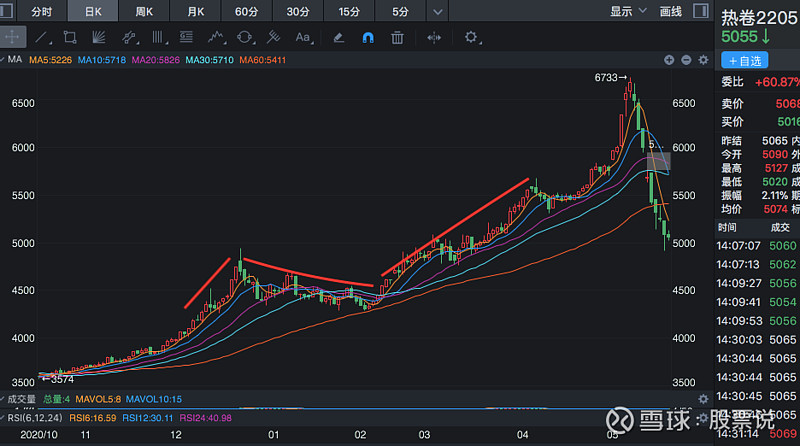The width and height of the screenshot is (800, 446).
Task: Choose the Aa text annotation tool
Action: (303, 37)
